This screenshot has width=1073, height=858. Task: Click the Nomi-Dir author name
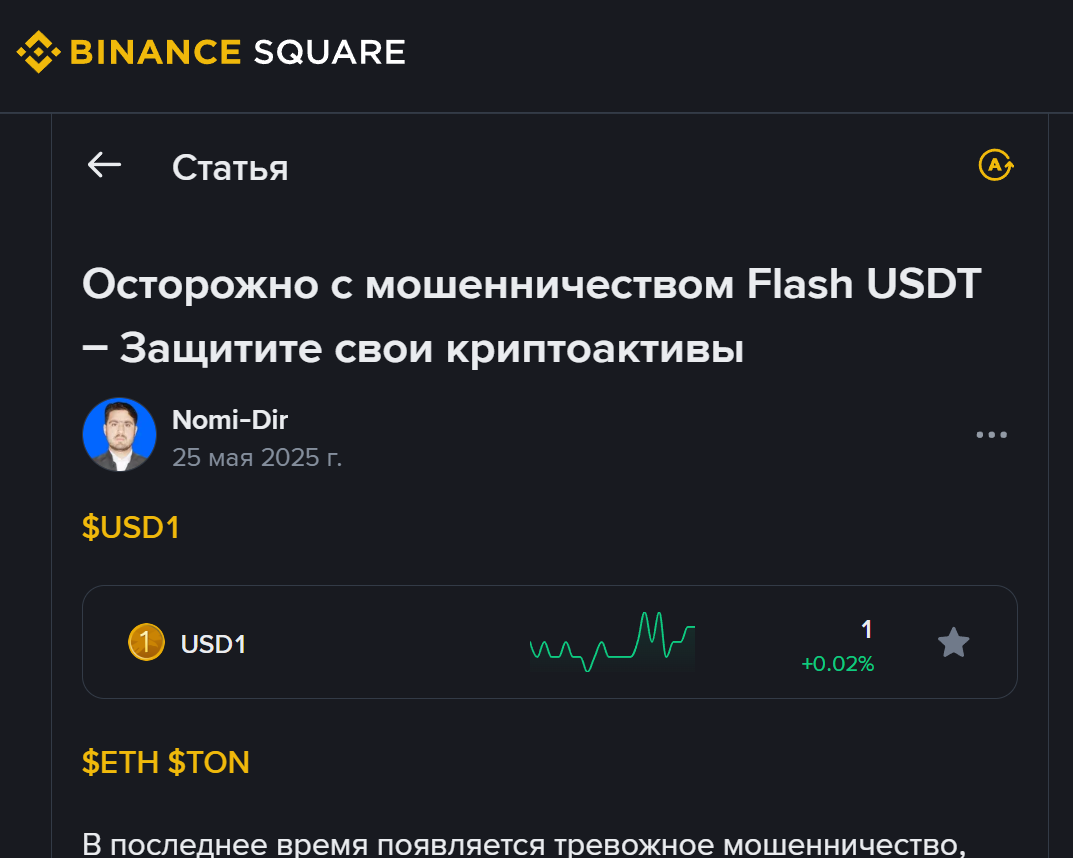click(x=229, y=420)
